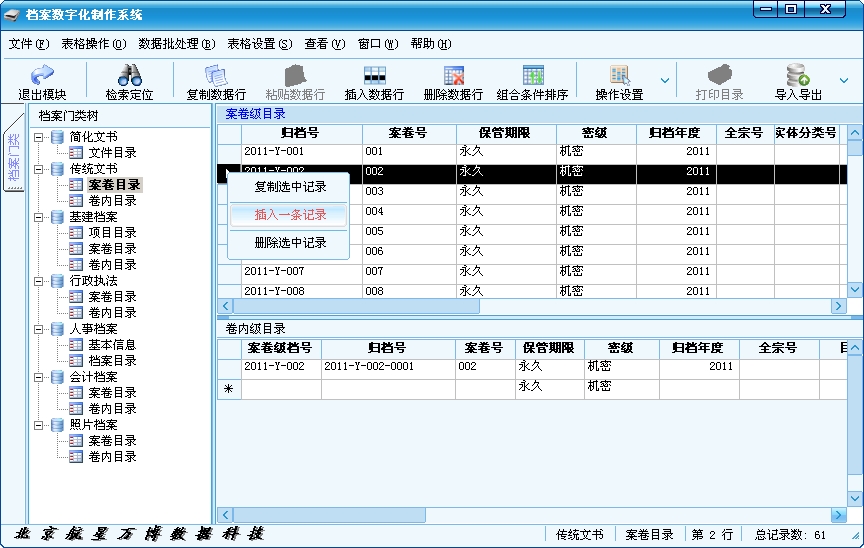This screenshot has height=548, width=864.
Task: Click the 退出模块 exit module icon
Action: coord(42,82)
